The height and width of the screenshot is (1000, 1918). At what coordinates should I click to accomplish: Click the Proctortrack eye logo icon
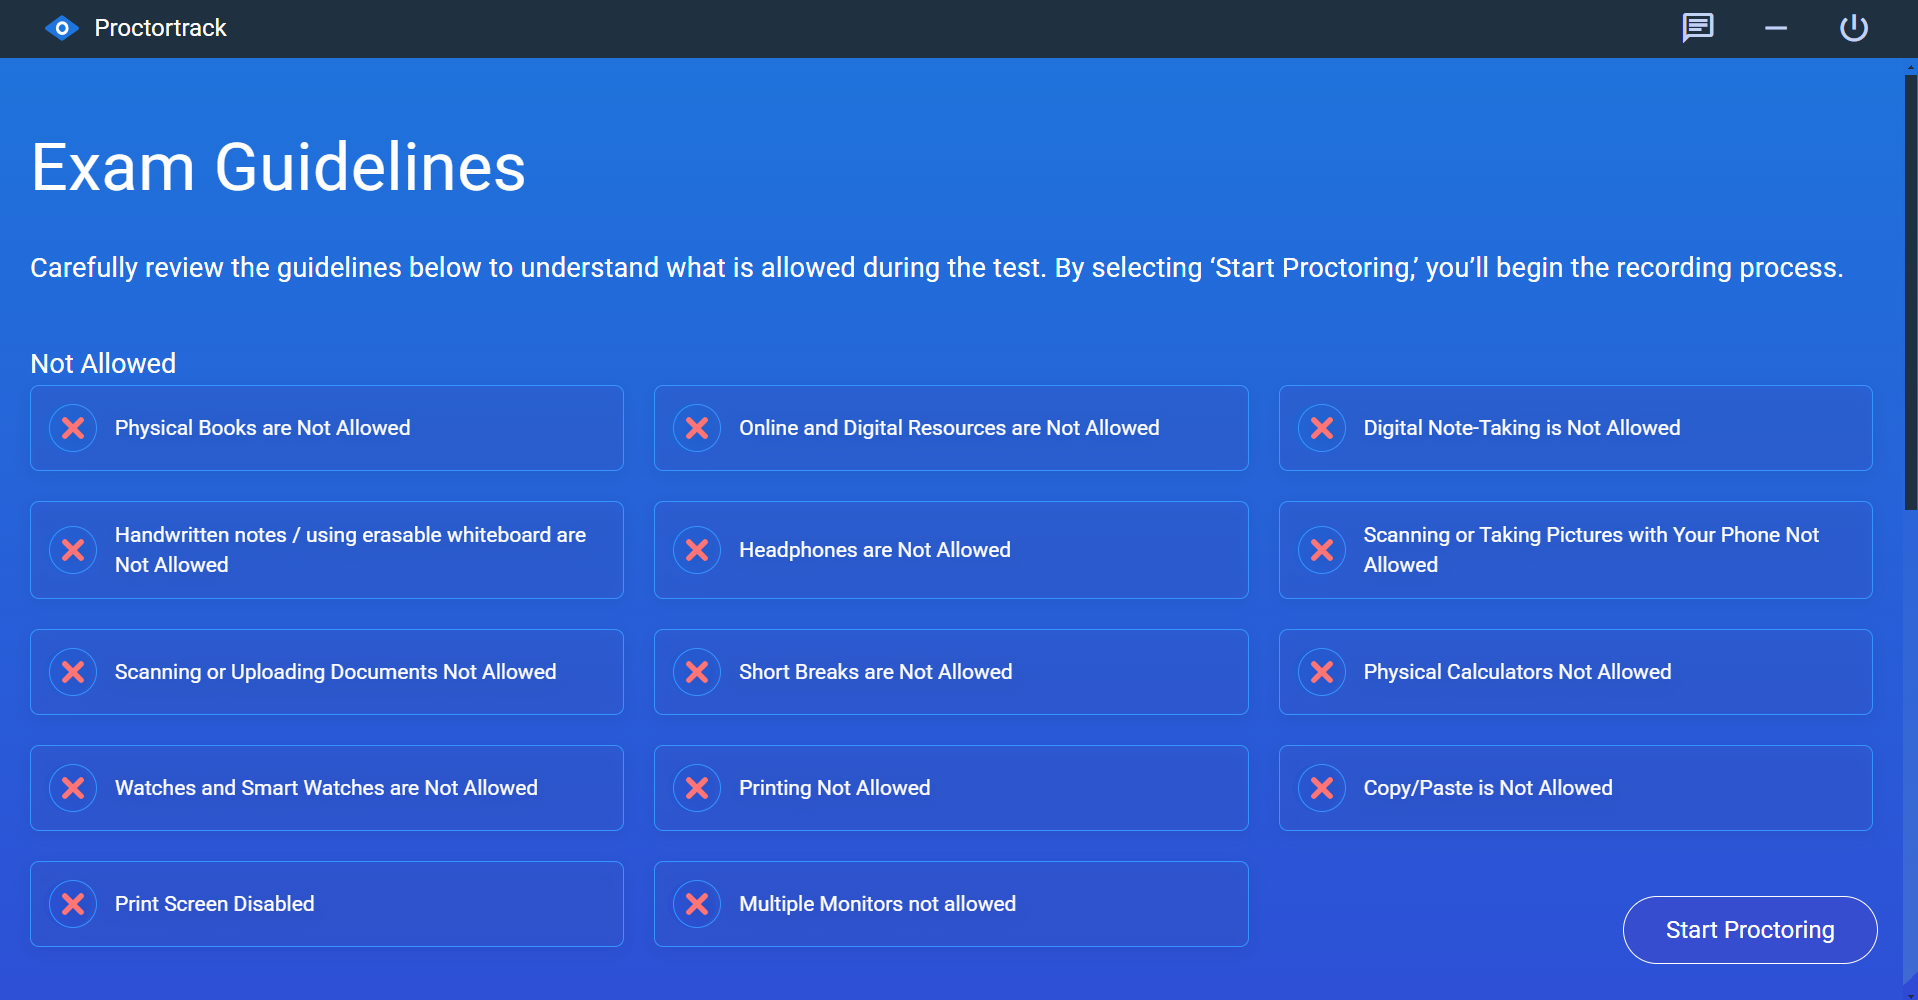pos(62,28)
